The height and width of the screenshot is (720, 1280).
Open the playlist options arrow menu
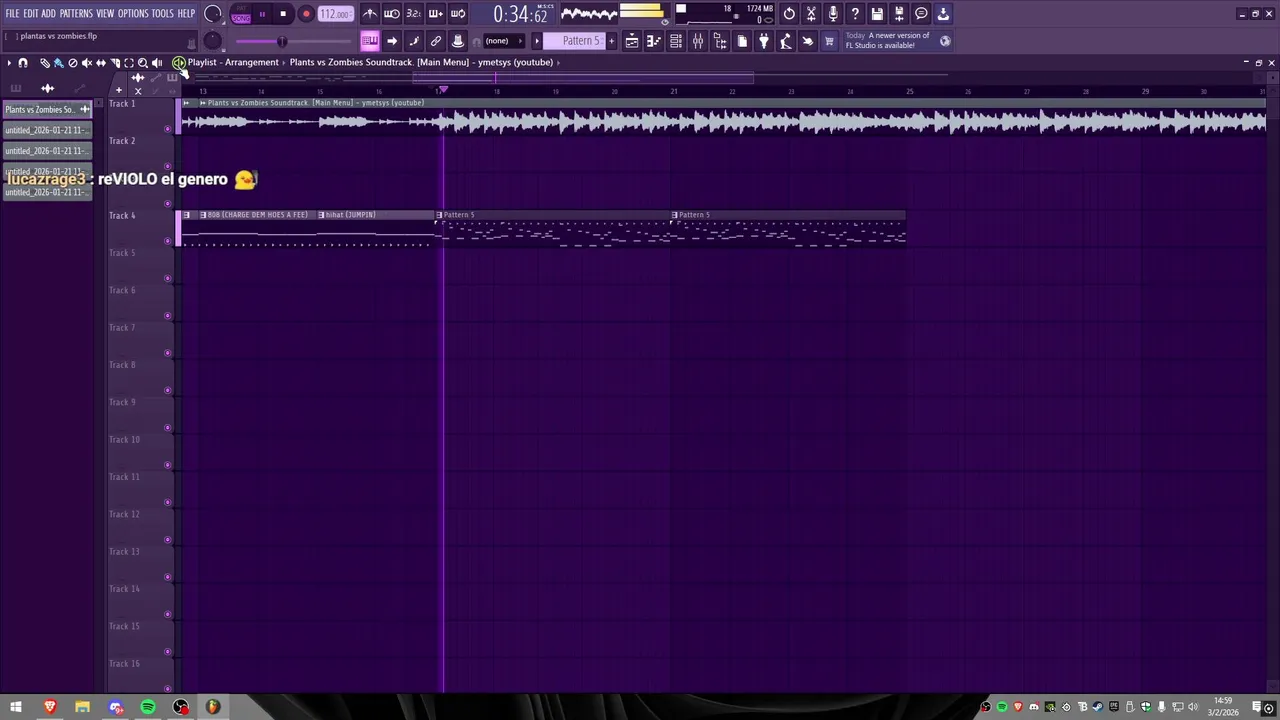click(8, 63)
